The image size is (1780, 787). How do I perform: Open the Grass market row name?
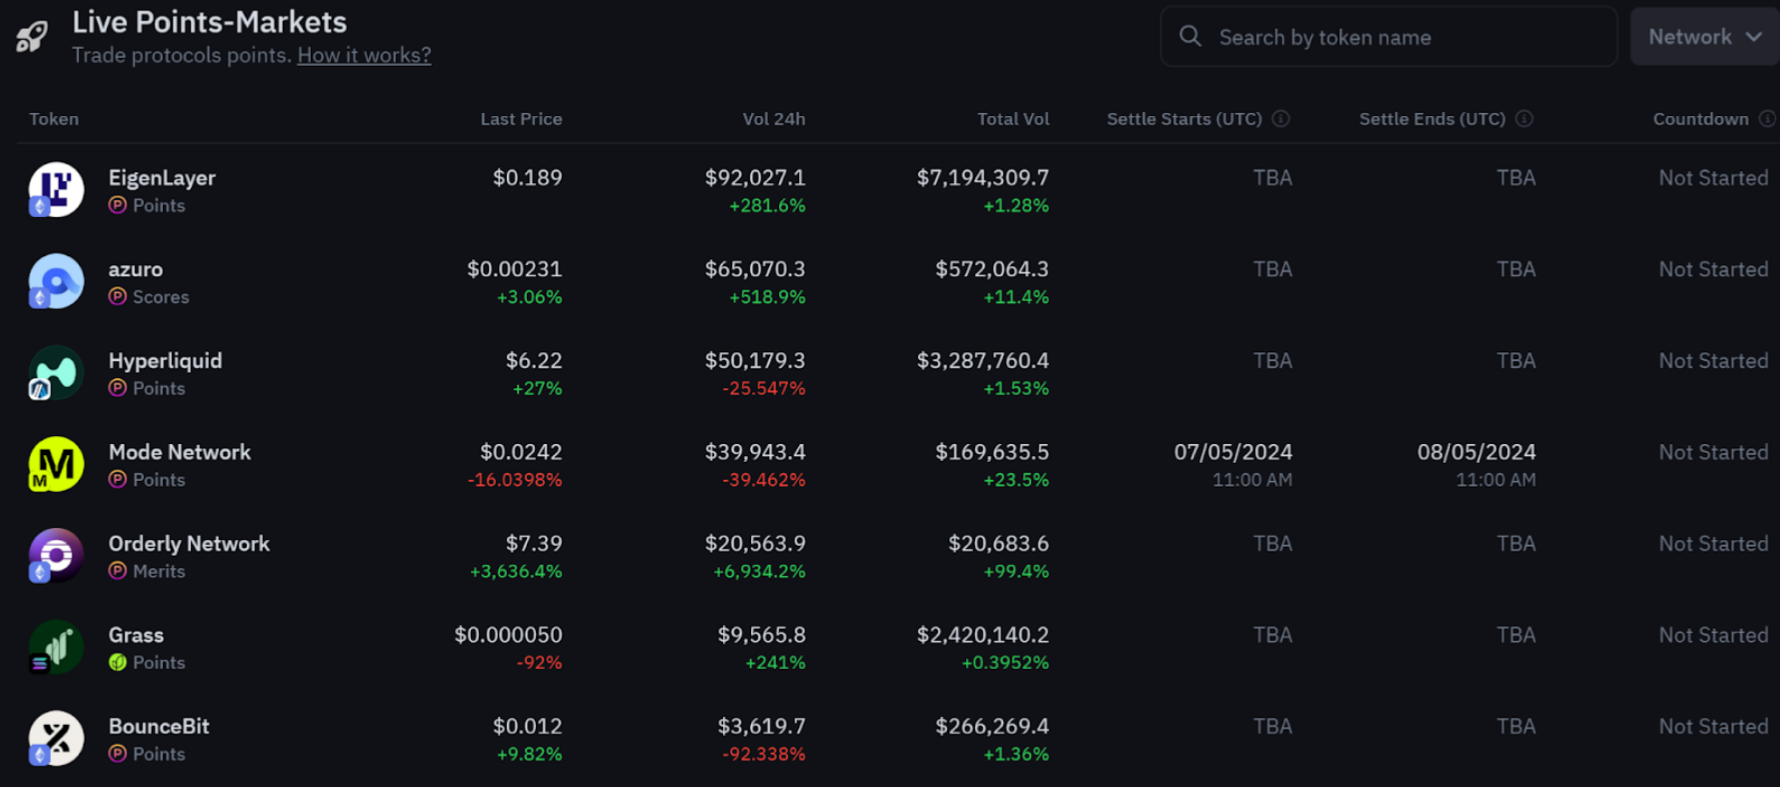click(136, 635)
